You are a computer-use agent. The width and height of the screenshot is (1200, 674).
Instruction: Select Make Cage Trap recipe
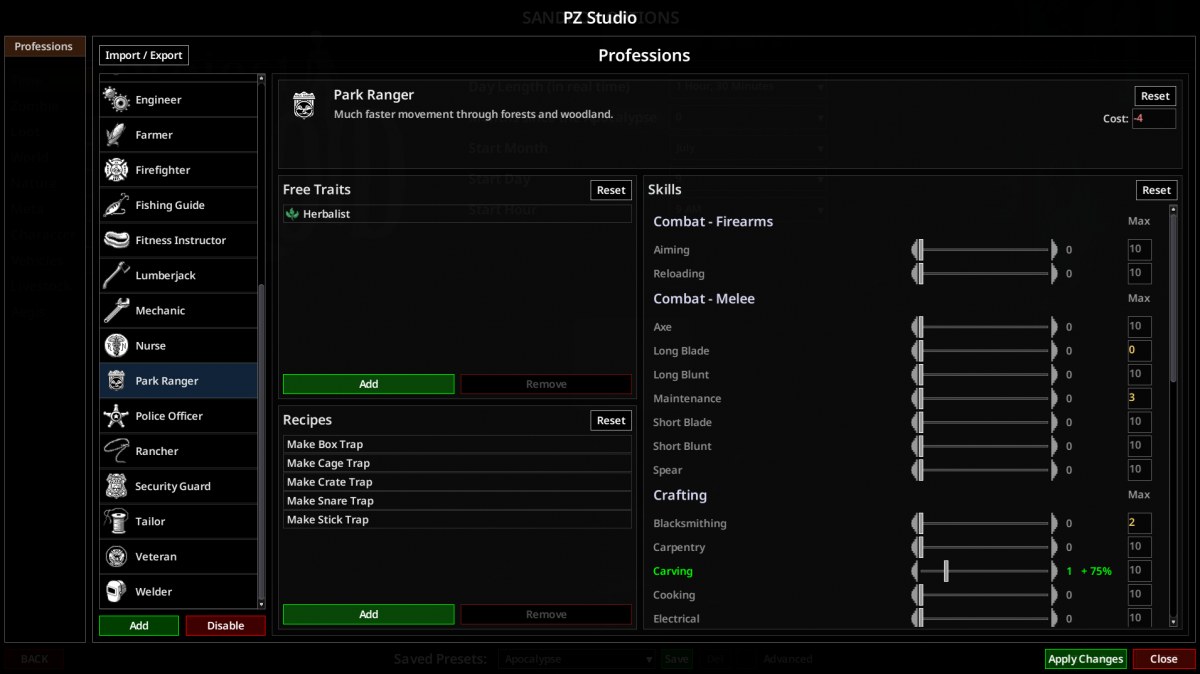[457, 463]
